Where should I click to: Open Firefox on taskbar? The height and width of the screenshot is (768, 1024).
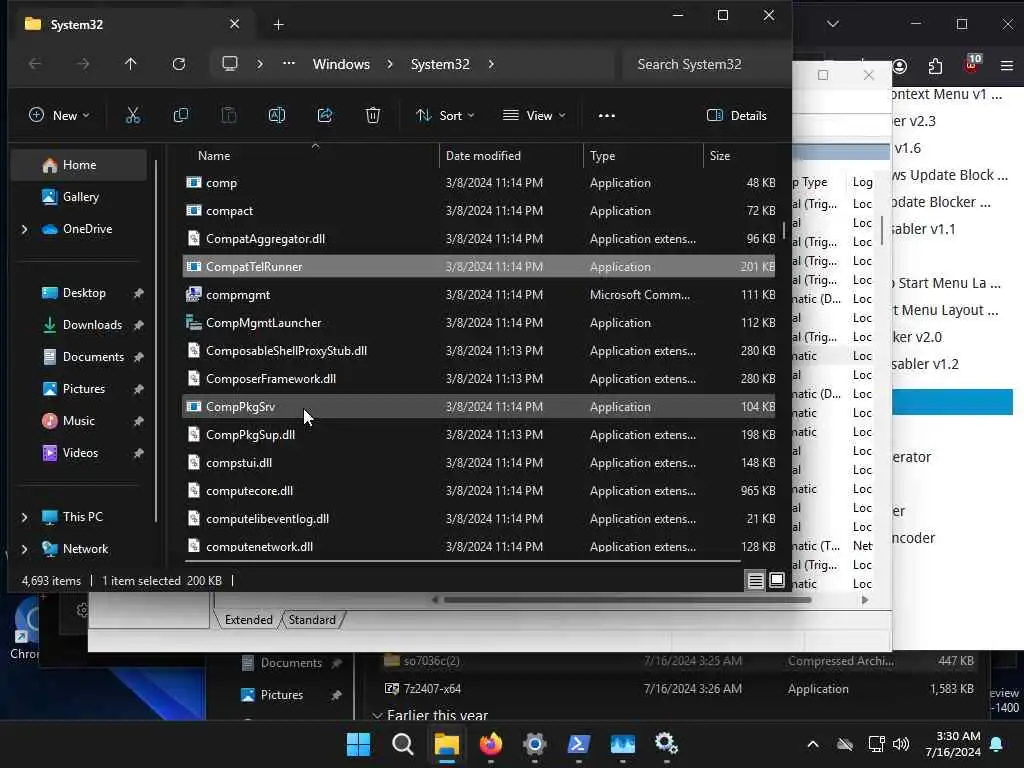[490, 744]
